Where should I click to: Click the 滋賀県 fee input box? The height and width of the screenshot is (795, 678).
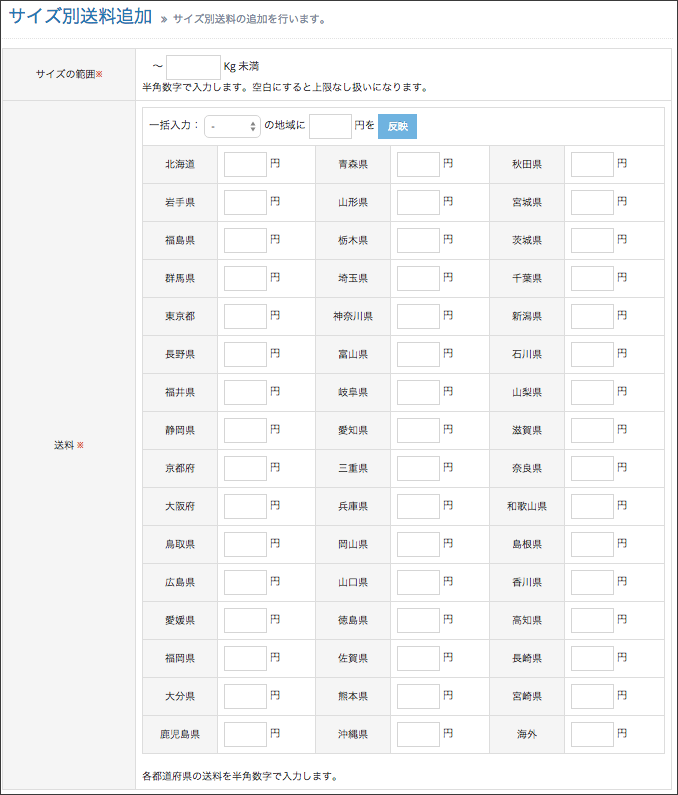click(592, 430)
